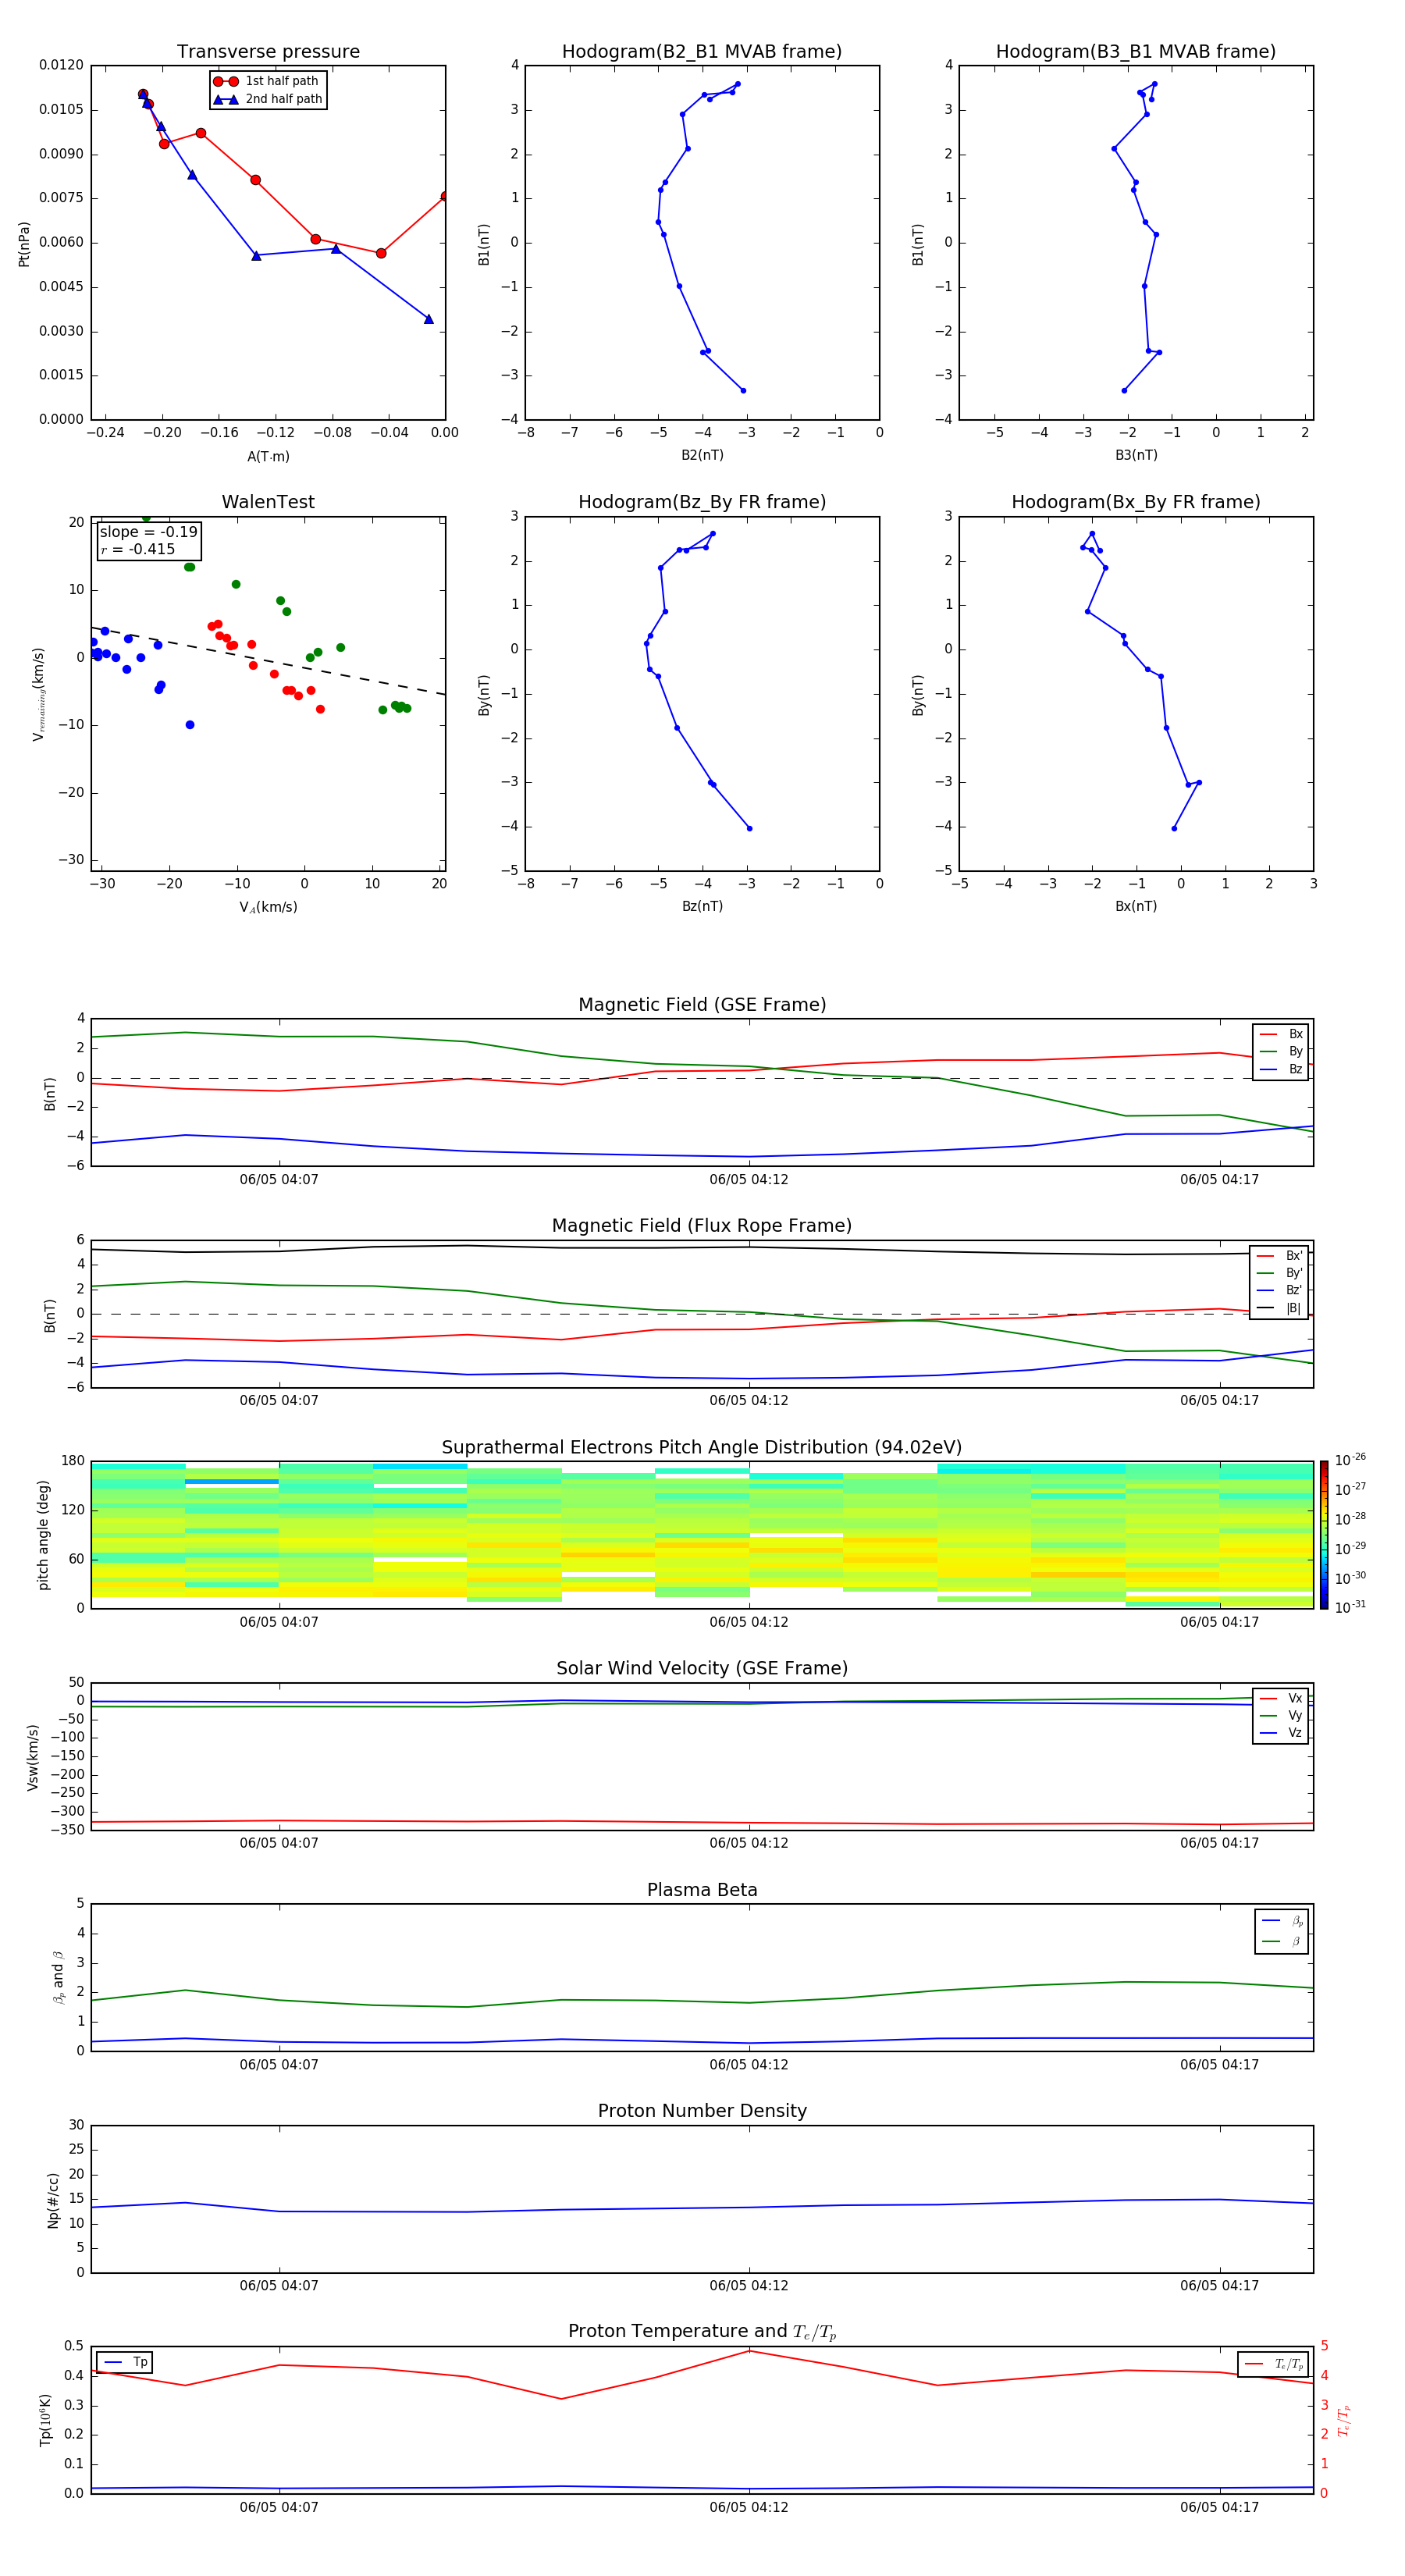Click the 'Np(#/cc)' y-axis label
This screenshot has height=2576, width=1405.
(x=53, y=2200)
